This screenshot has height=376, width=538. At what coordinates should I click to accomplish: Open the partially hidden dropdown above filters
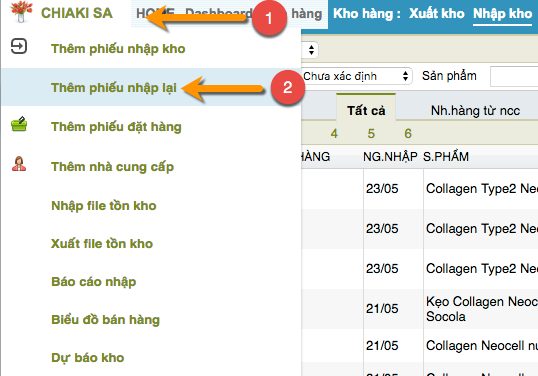click(x=310, y=50)
